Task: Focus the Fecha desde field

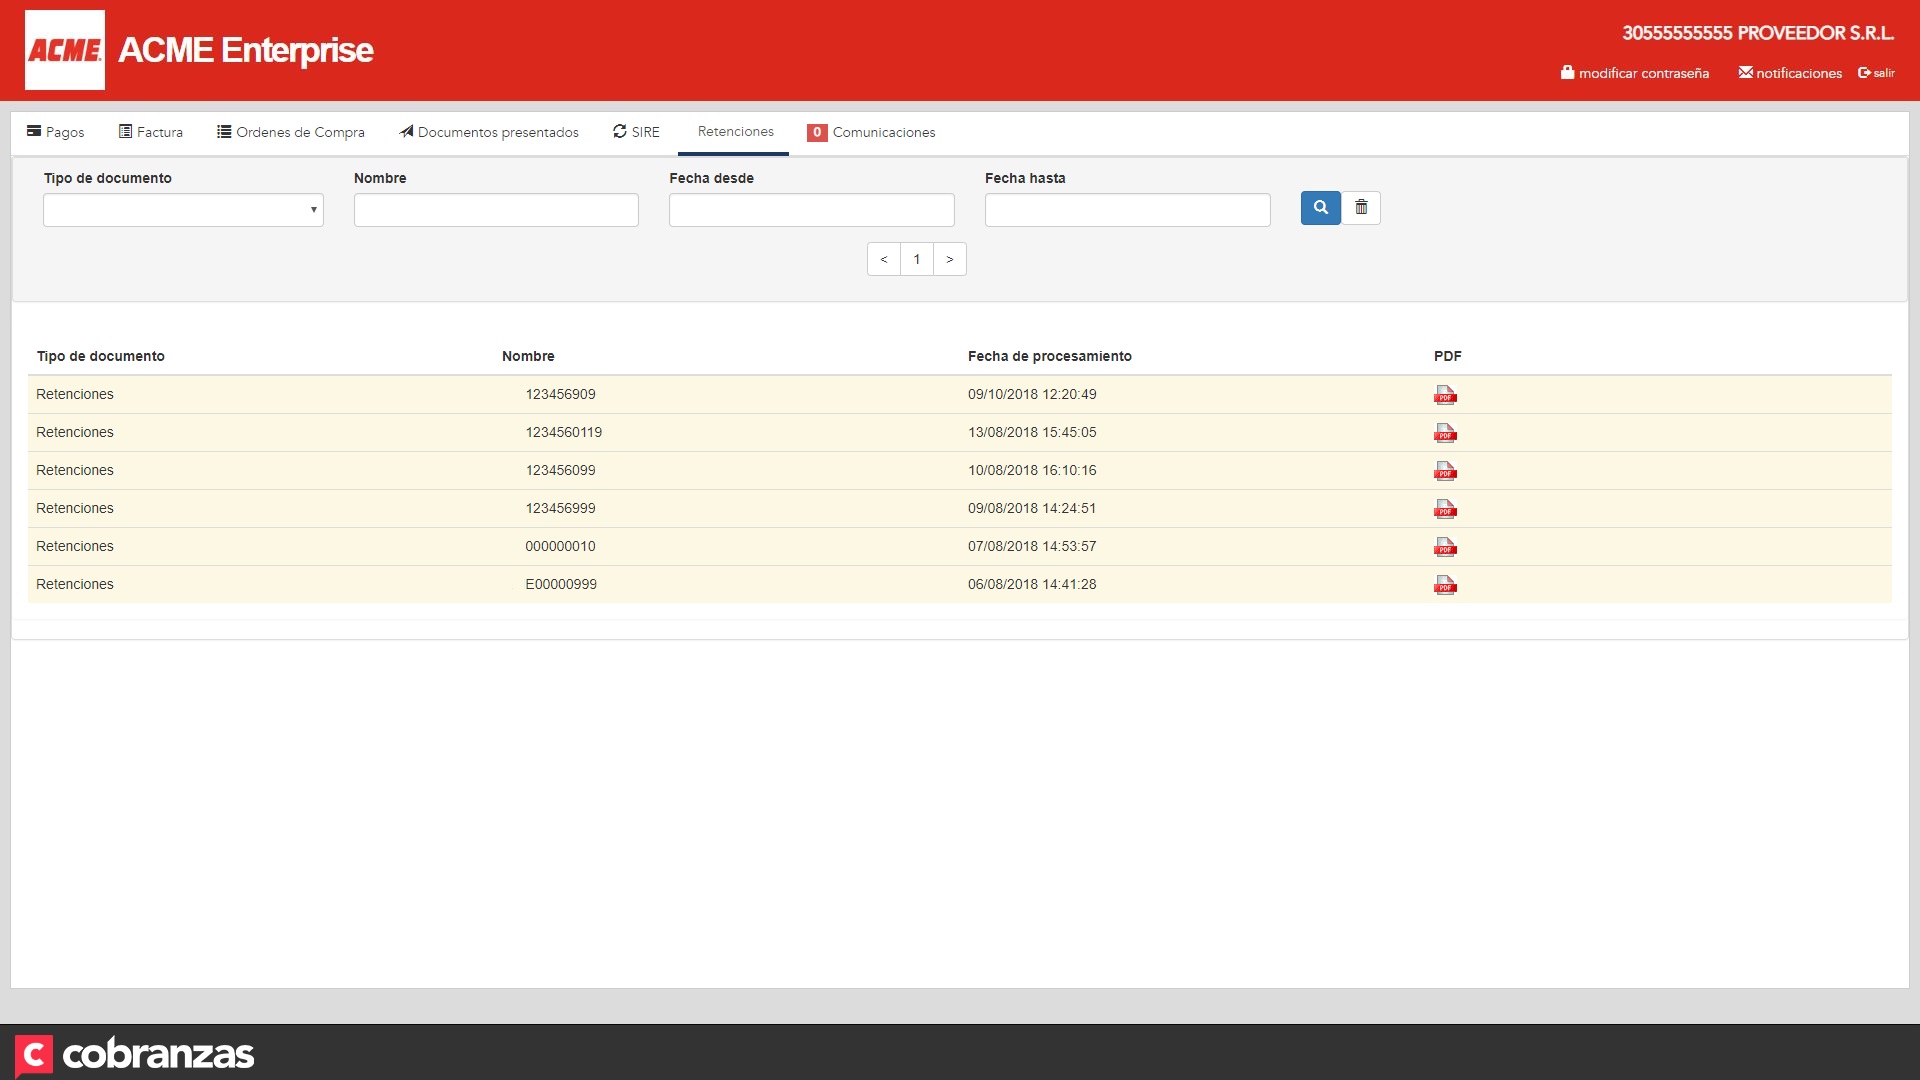Action: pos(812,210)
